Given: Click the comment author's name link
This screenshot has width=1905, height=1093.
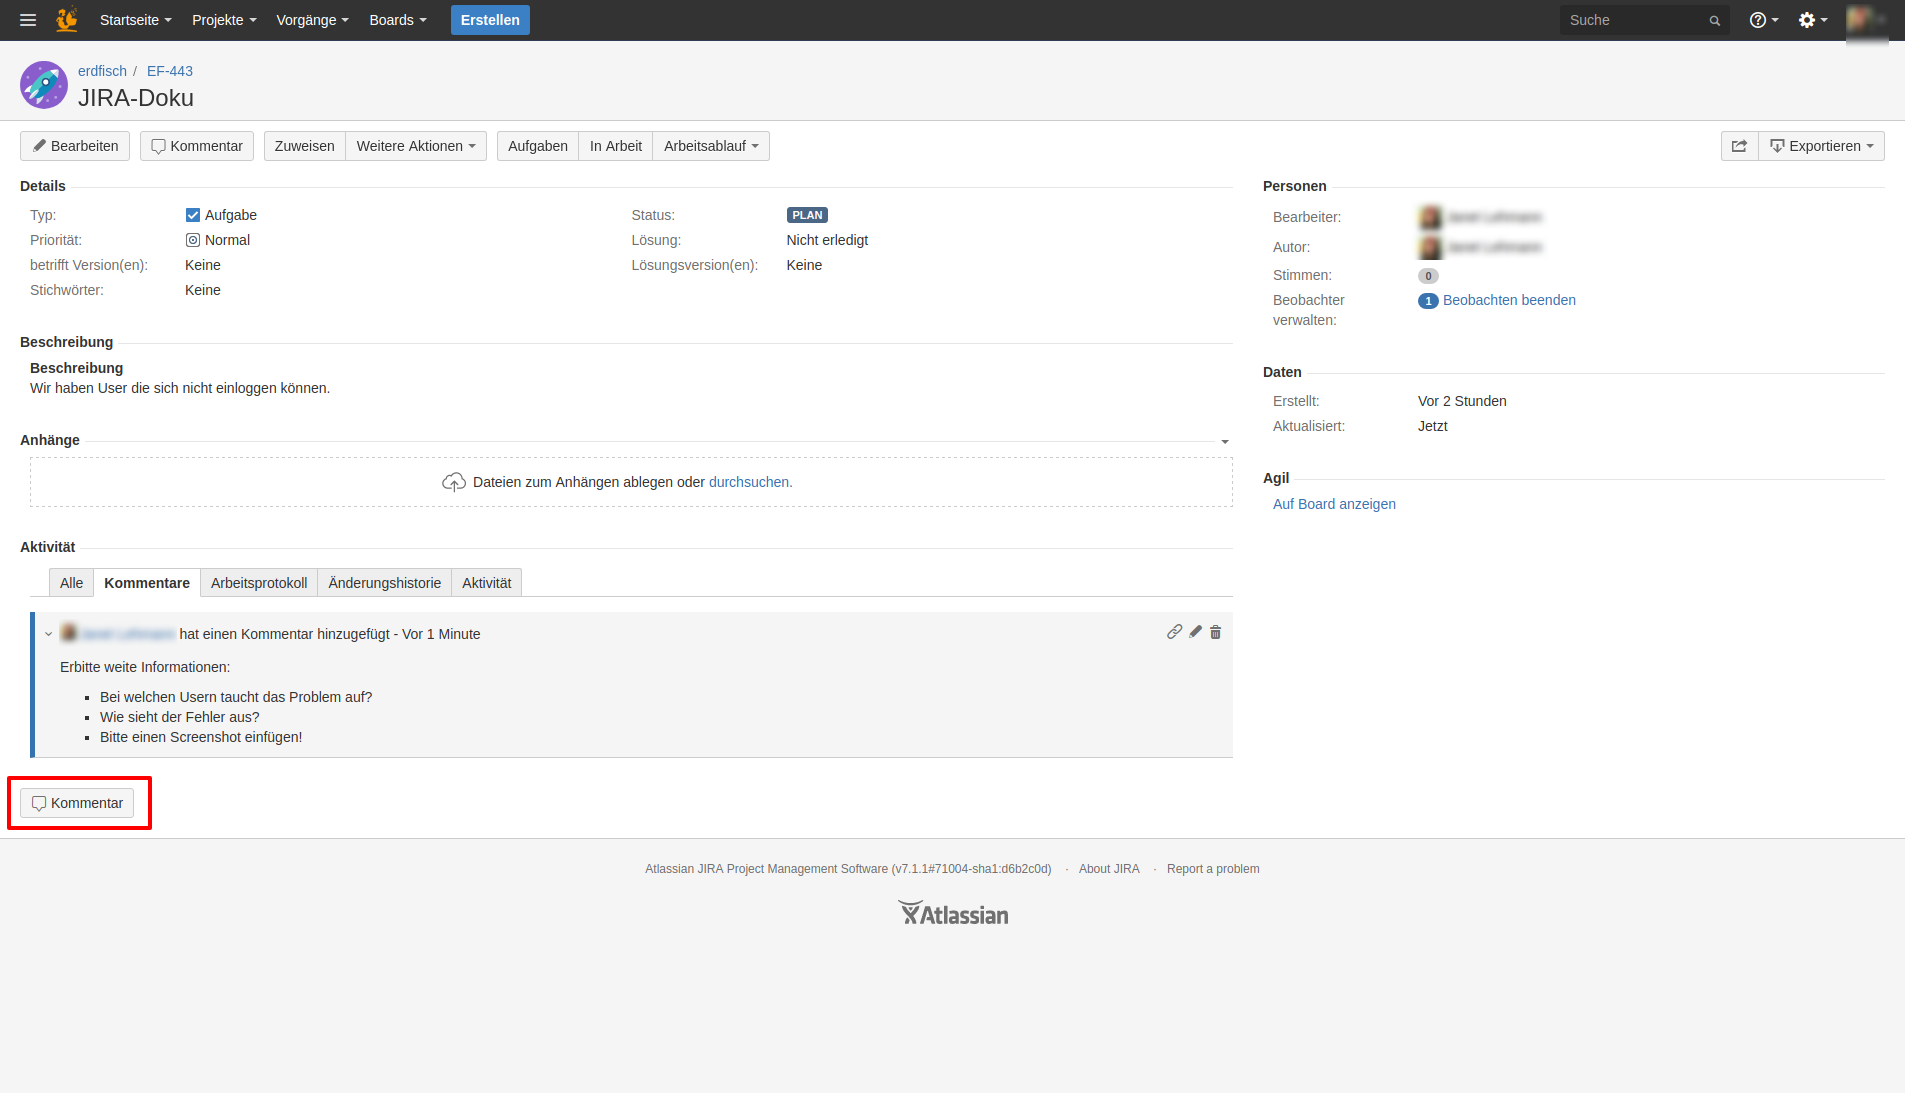Looking at the screenshot, I should click(128, 634).
